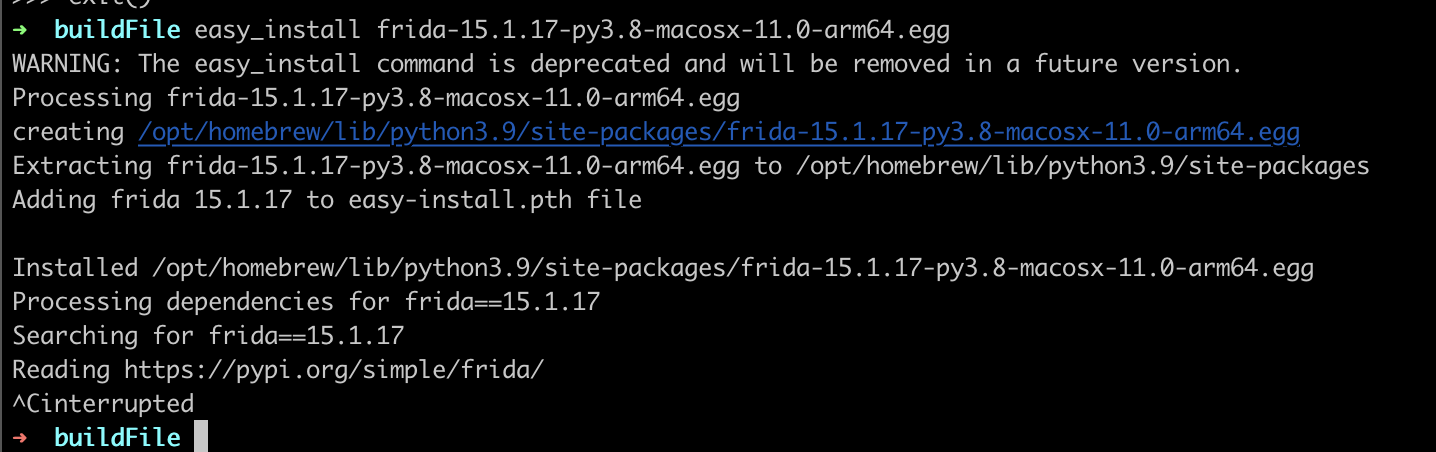The image size is (1436, 452).
Task: Click the ^Cinterrupted line
Action: click(x=103, y=404)
